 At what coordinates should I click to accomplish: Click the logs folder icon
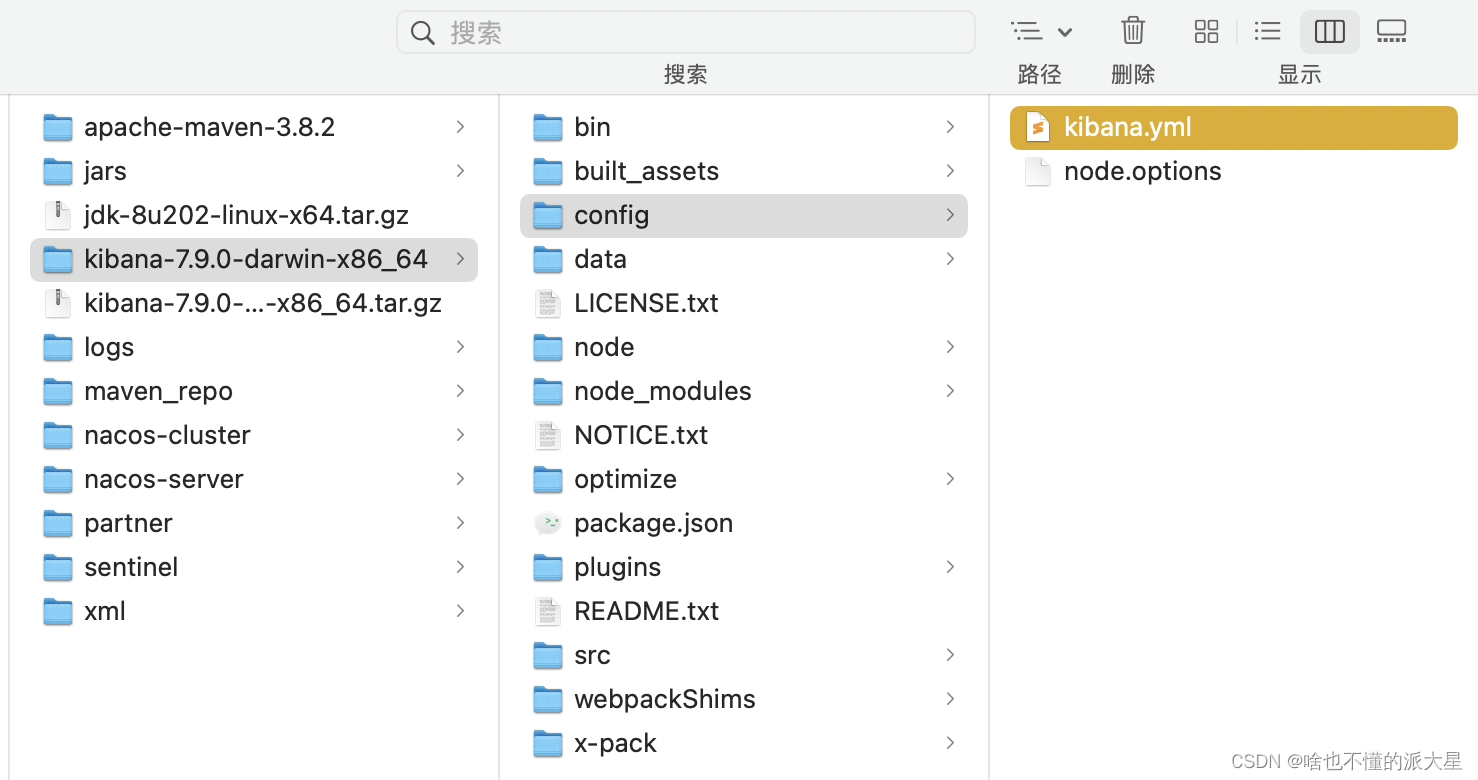[58, 347]
